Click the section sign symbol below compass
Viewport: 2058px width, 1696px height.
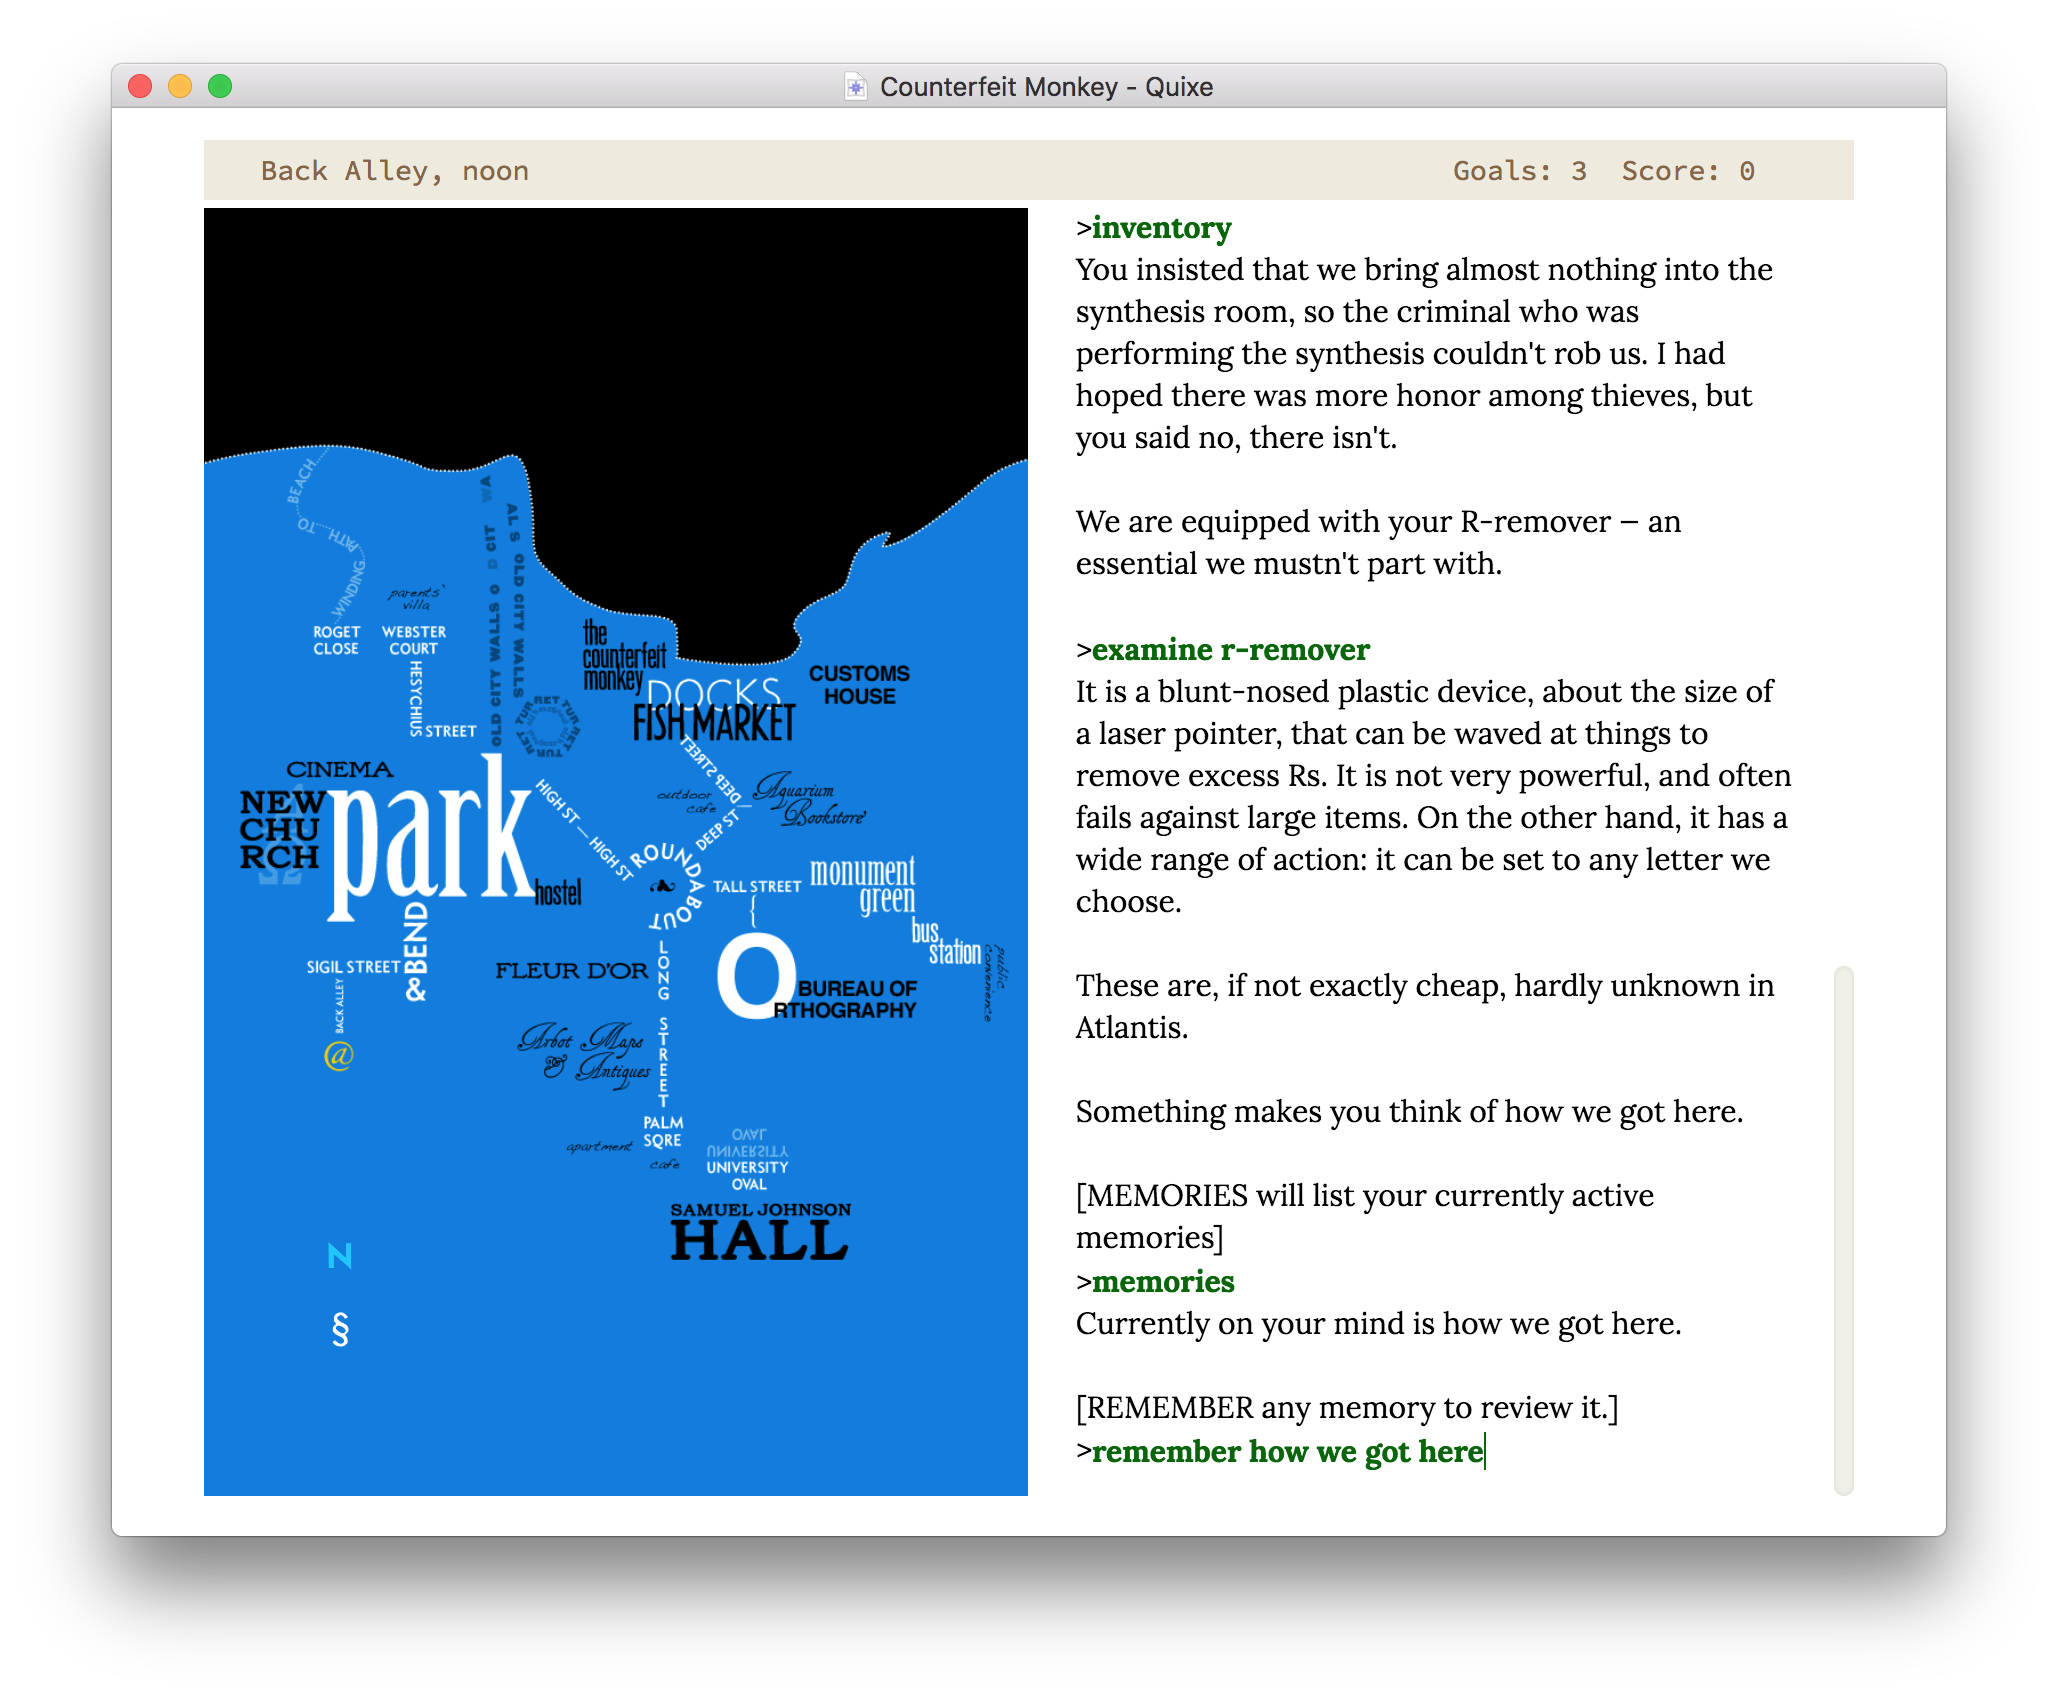pyautogui.click(x=340, y=1329)
